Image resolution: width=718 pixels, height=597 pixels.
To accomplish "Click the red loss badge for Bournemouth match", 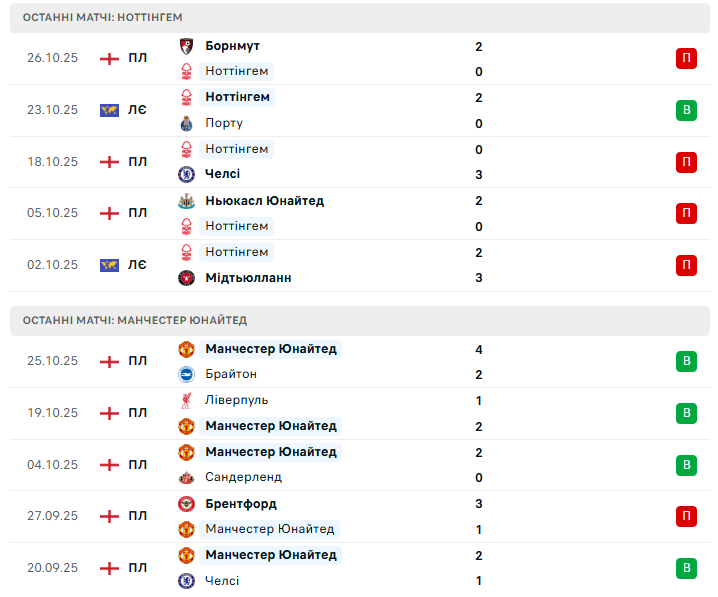I will pyautogui.click(x=686, y=58).
